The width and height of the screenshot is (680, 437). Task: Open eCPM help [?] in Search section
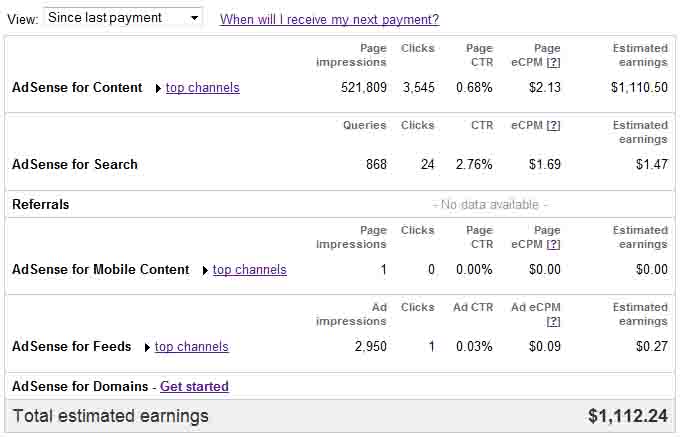pos(553,125)
